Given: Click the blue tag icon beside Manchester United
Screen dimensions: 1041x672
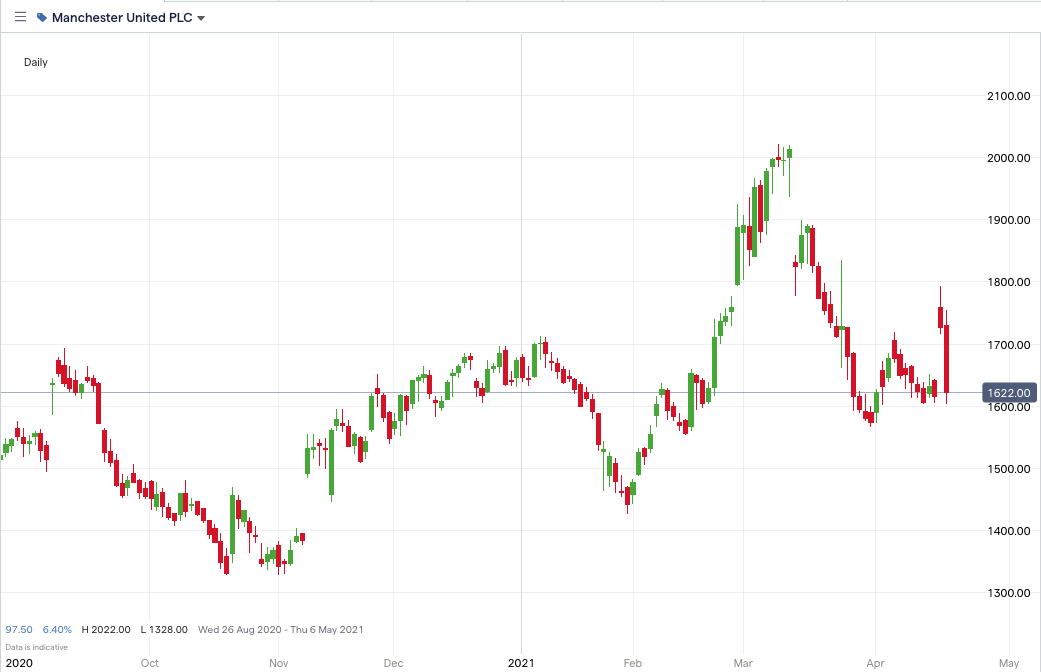Looking at the screenshot, I should 42,18.
